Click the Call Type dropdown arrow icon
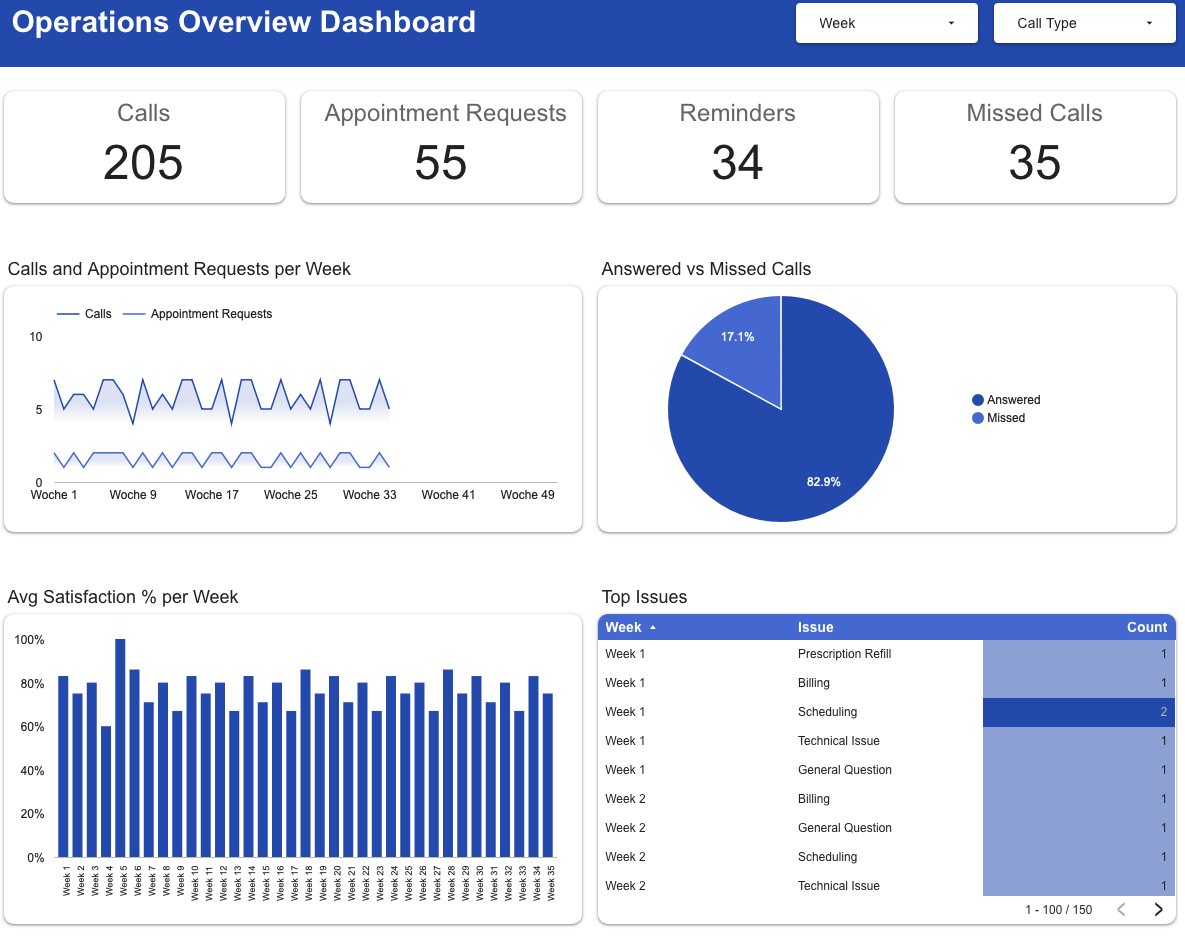The image size is (1185, 936). (1149, 23)
